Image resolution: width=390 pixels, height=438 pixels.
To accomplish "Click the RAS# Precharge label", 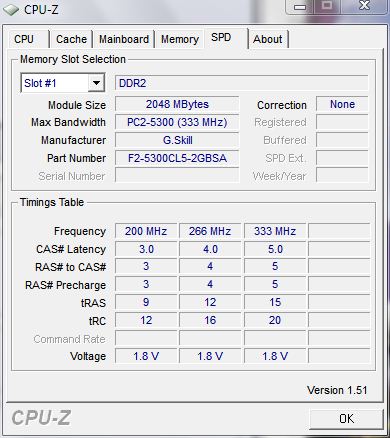I will pyautogui.click(x=66, y=285).
